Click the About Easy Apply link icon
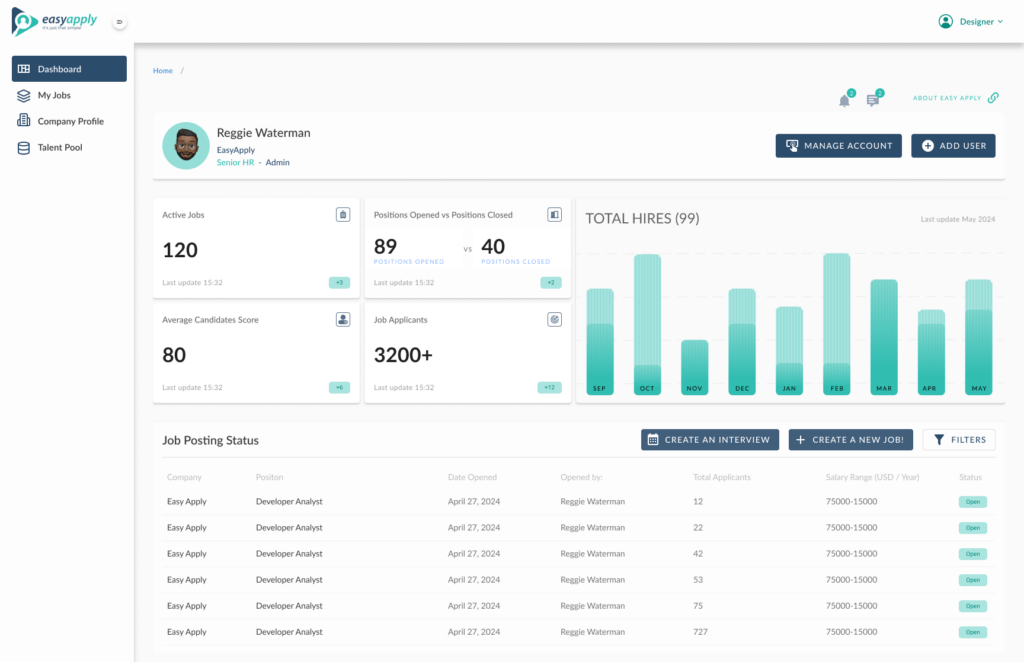1024x662 pixels. [993, 98]
